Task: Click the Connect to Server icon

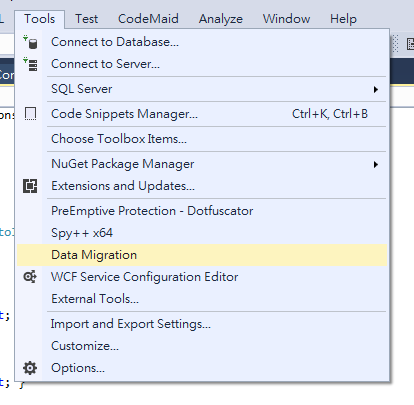Action: coord(30,64)
